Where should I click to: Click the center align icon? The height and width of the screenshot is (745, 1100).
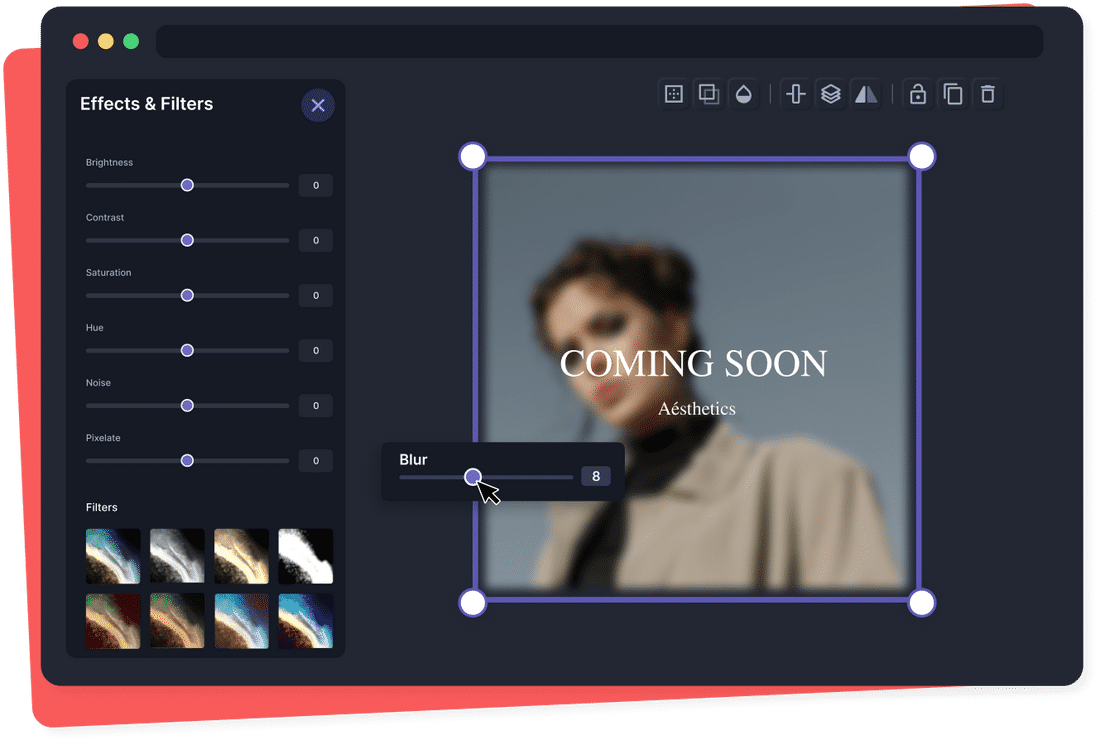tap(796, 94)
